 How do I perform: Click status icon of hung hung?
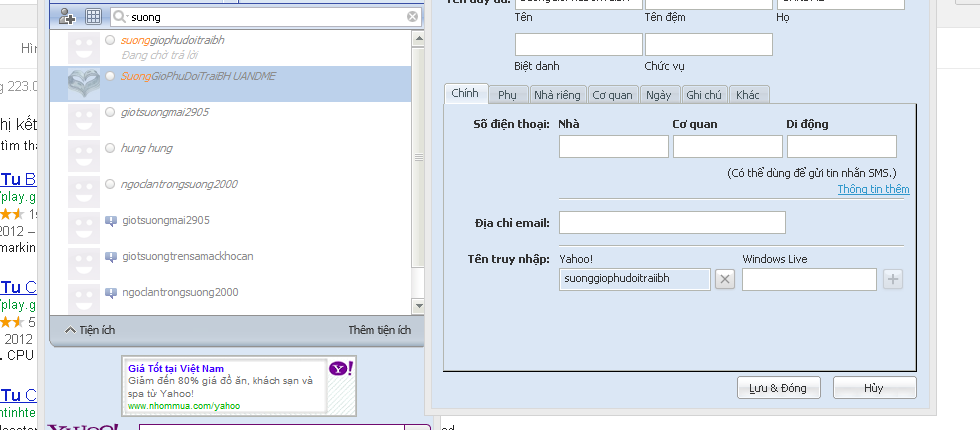pos(110,148)
